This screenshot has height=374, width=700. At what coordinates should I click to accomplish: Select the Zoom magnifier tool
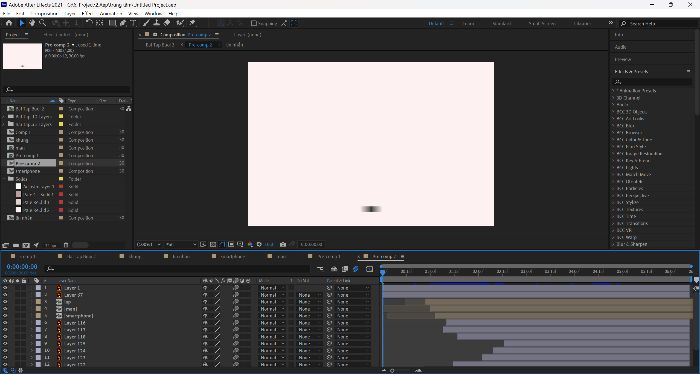(x=42, y=23)
